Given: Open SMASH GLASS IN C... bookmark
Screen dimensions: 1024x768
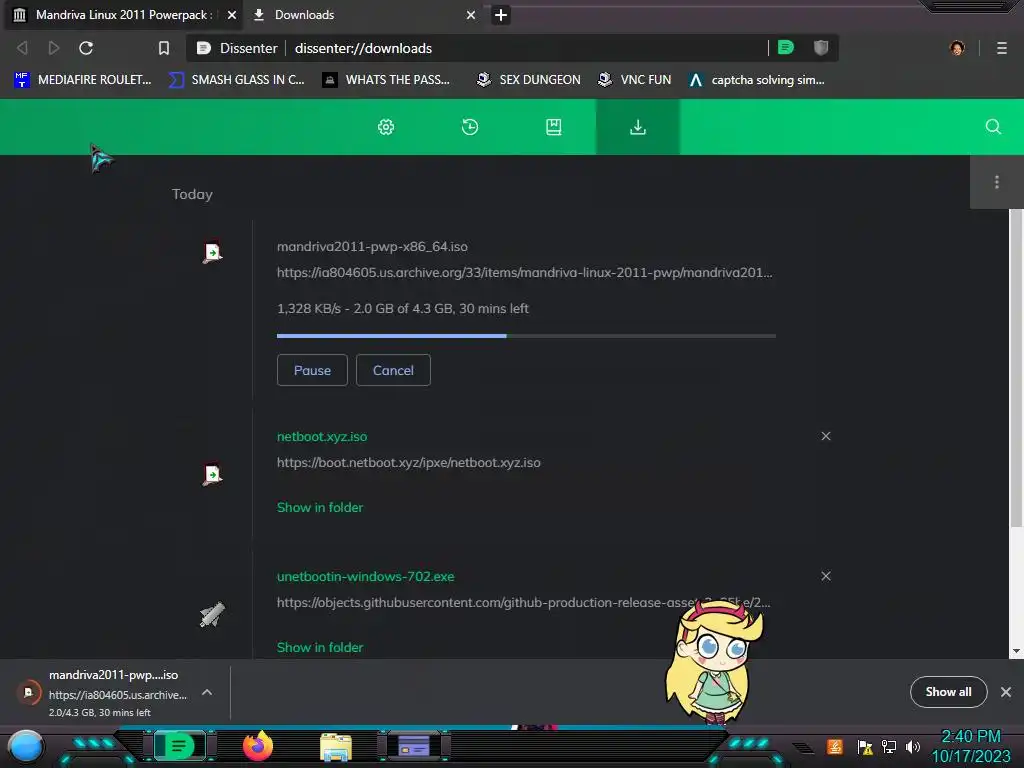Looking at the screenshot, I should pos(236,80).
